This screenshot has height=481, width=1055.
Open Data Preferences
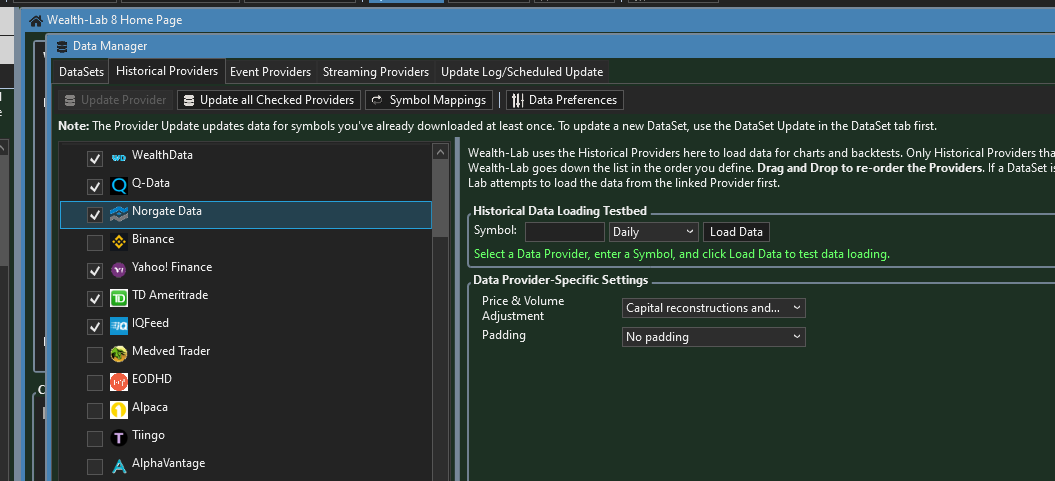pos(565,100)
